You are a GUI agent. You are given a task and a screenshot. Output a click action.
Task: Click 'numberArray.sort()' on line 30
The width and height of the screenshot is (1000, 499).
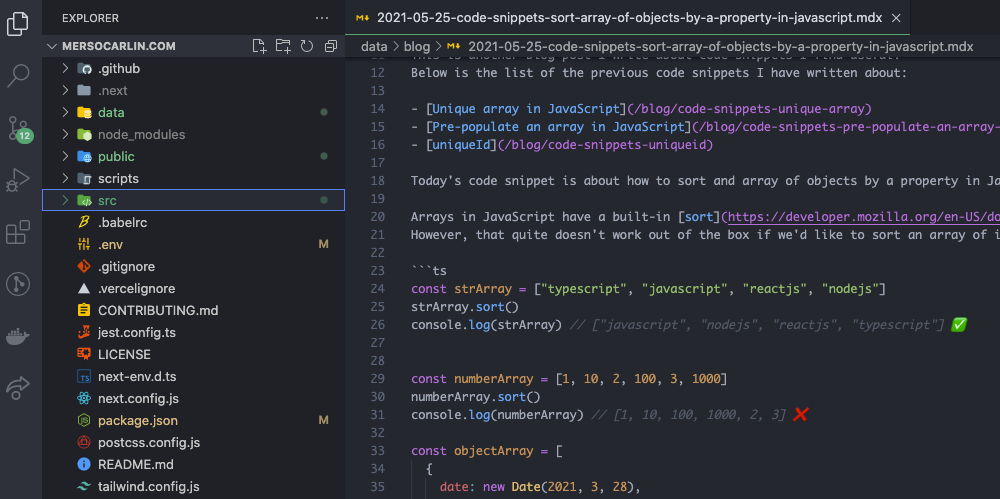click(475, 397)
